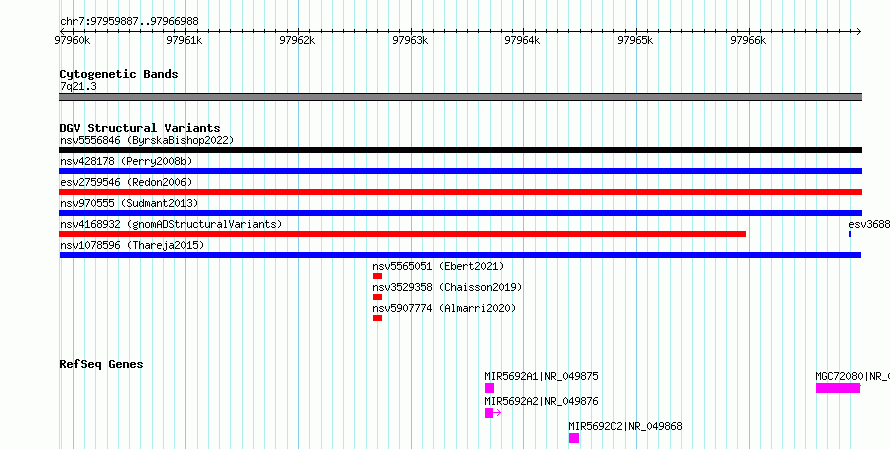Click the ruler's right arrowhead
This screenshot has width=890, height=449.
(859, 32)
